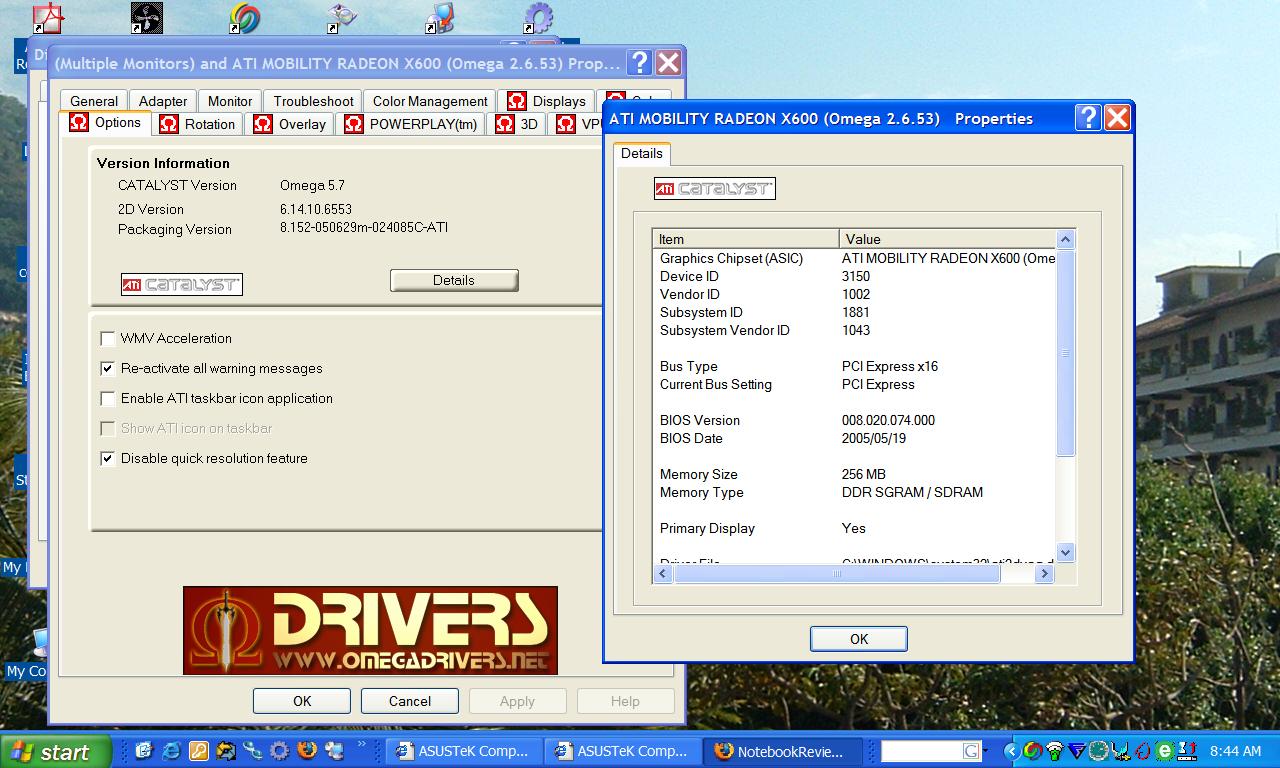Click OK in Multiple Monitors window
The height and width of the screenshot is (768, 1280).
(x=302, y=701)
